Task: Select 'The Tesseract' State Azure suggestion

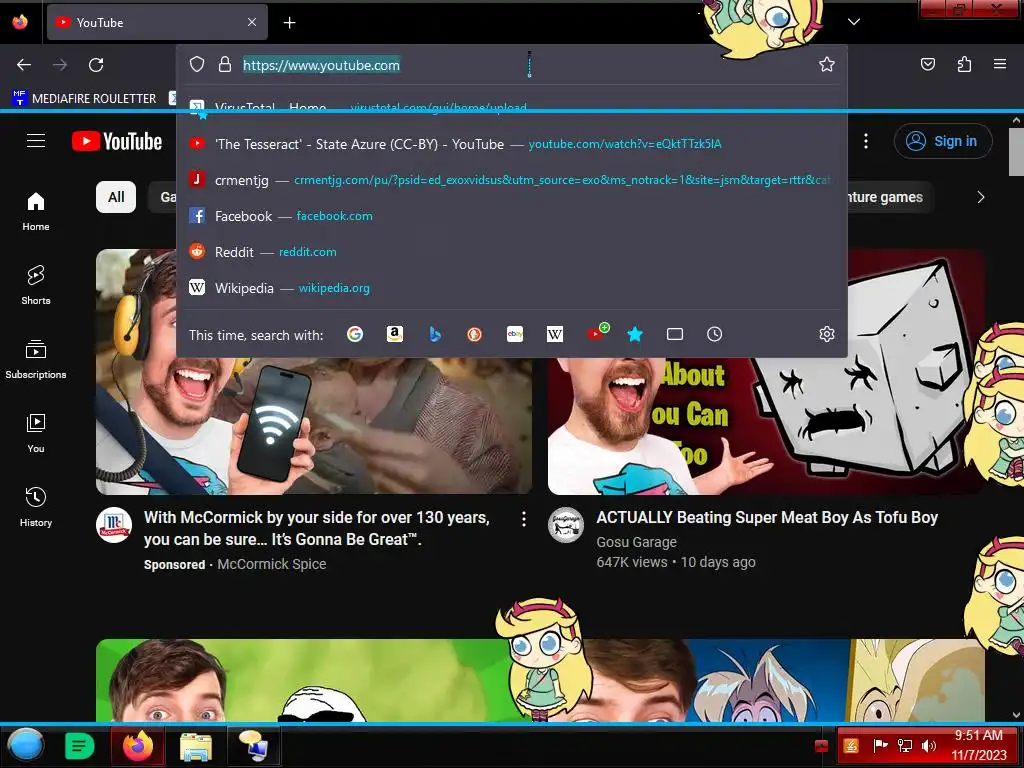Action: click(x=512, y=144)
